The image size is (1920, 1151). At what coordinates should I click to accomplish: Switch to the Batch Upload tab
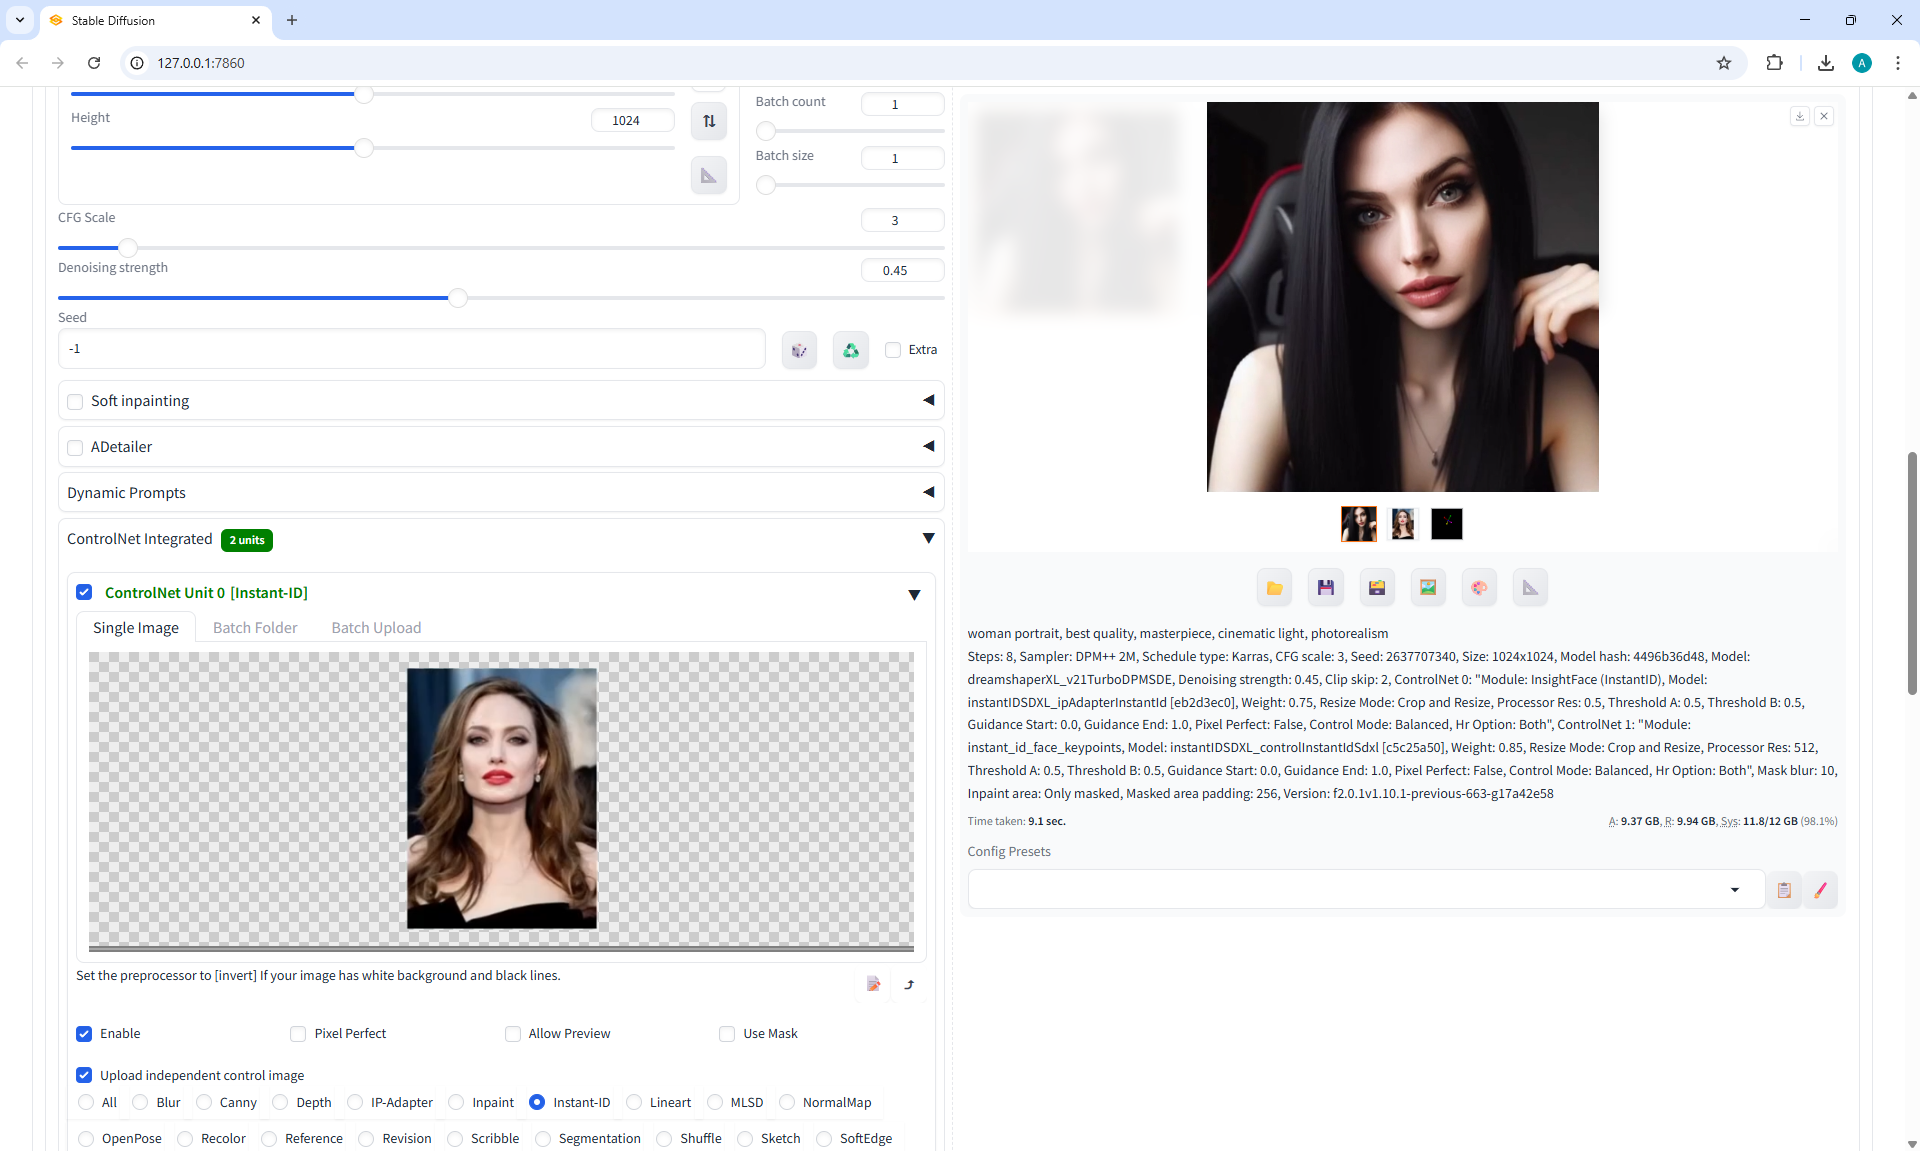click(x=376, y=628)
